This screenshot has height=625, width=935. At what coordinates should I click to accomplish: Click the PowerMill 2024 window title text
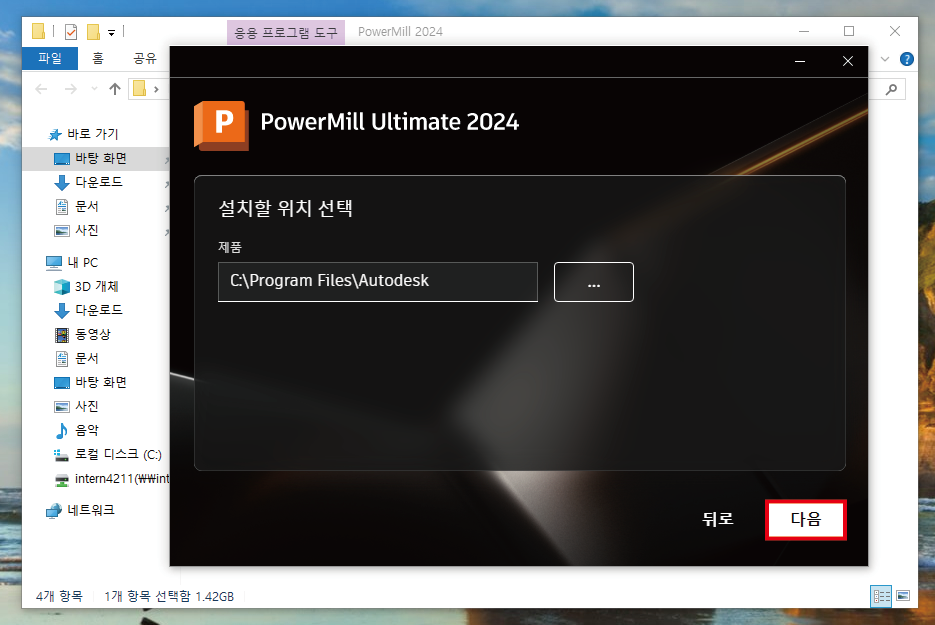tap(400, 32)
